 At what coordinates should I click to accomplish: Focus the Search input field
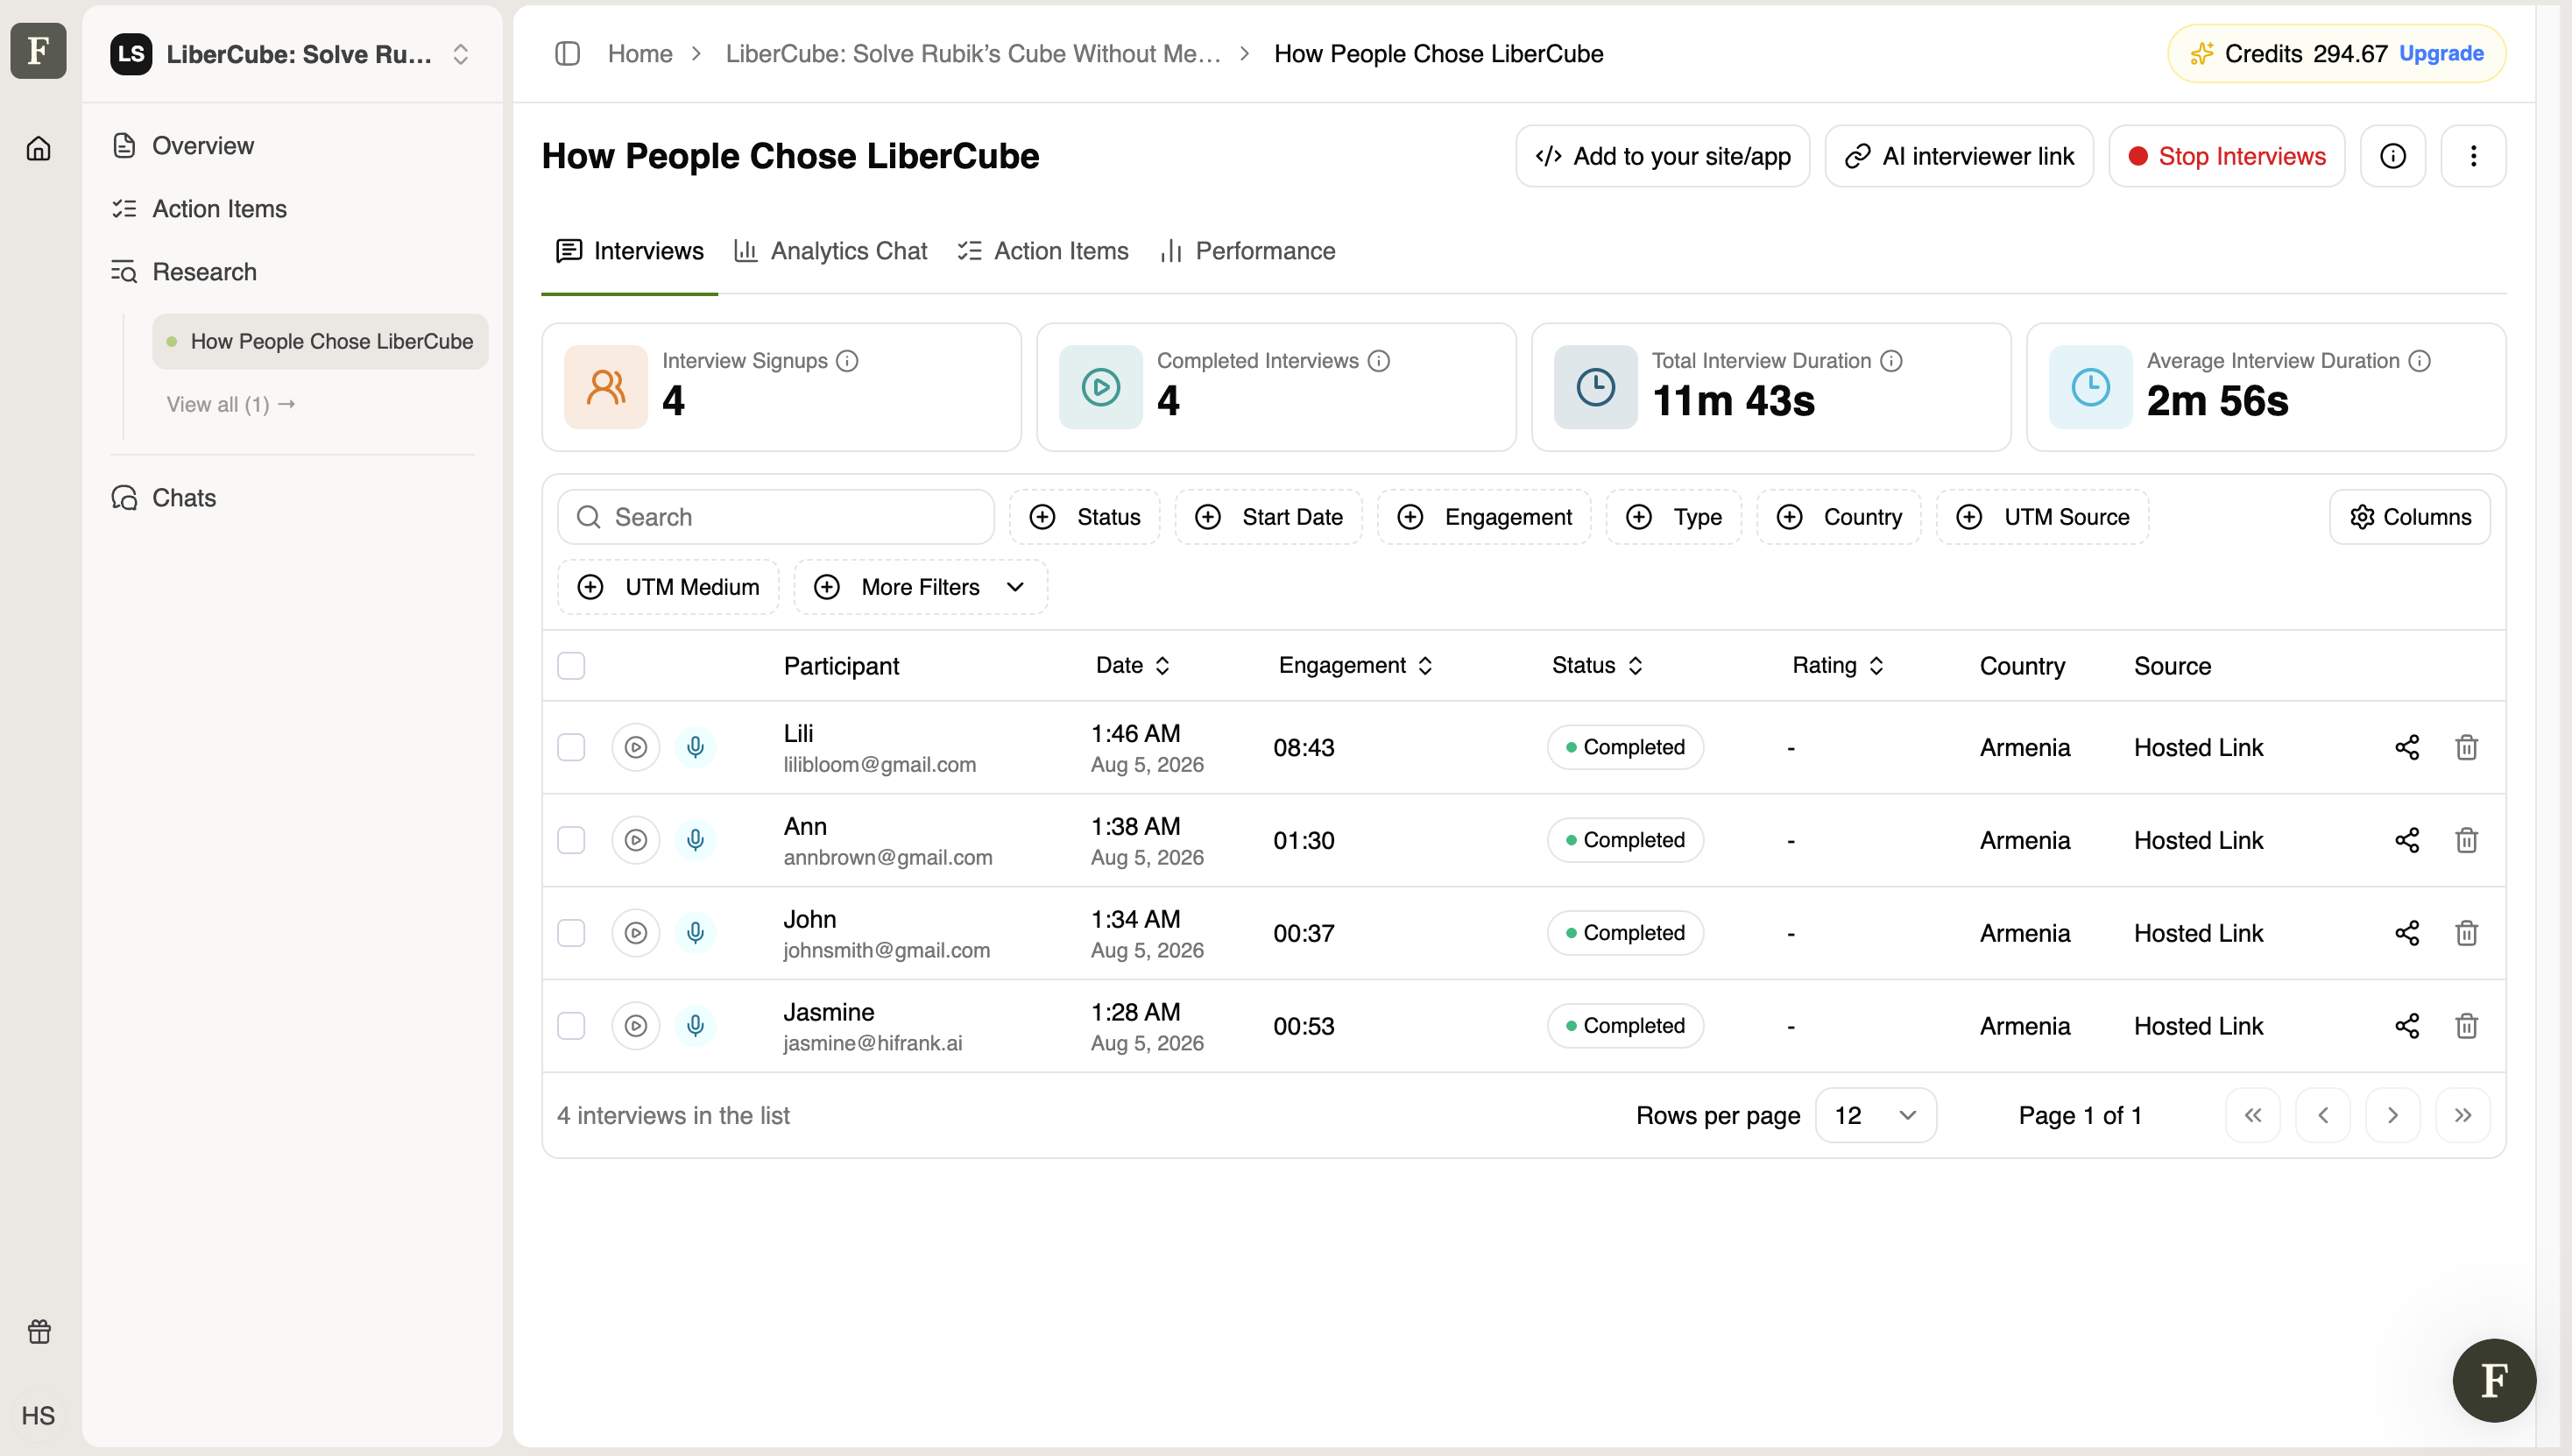pyautogui.click(x=776, y=517)
